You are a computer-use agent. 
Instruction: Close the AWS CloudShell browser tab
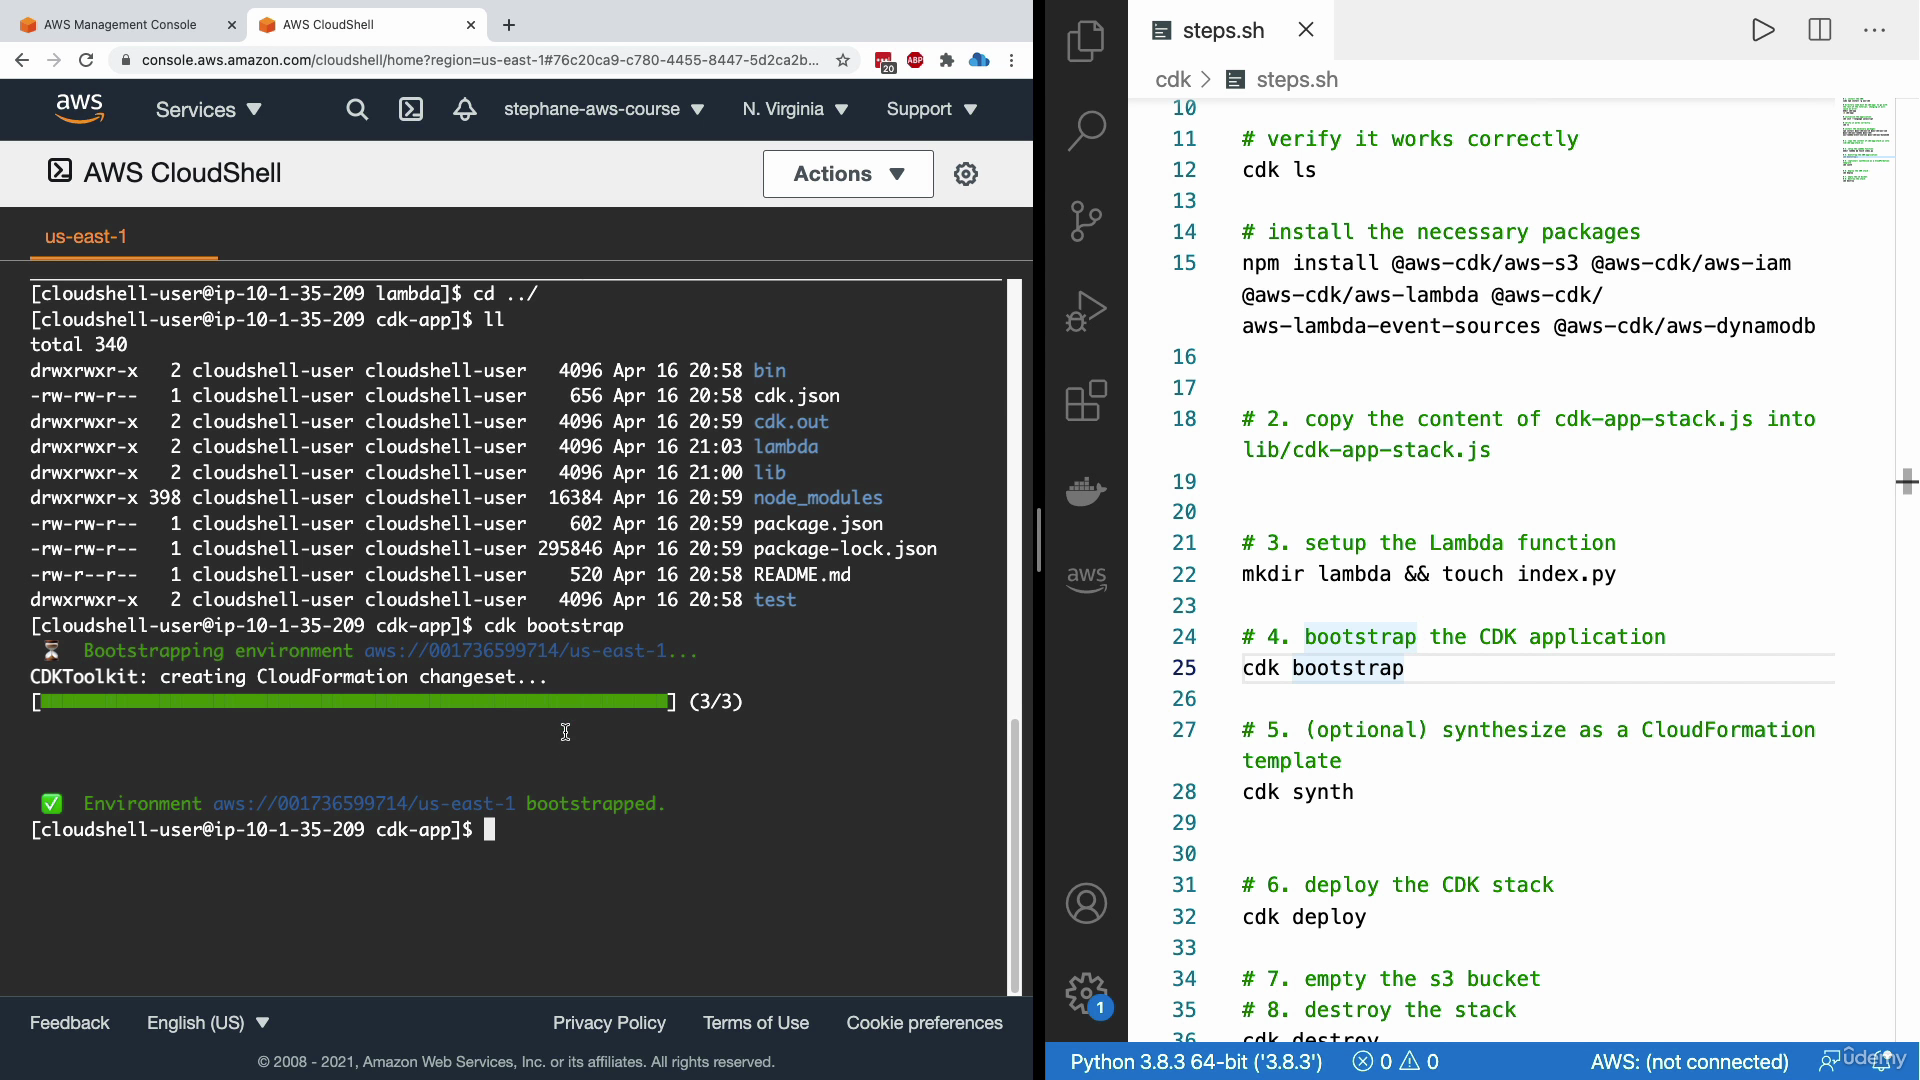[471, 25]
